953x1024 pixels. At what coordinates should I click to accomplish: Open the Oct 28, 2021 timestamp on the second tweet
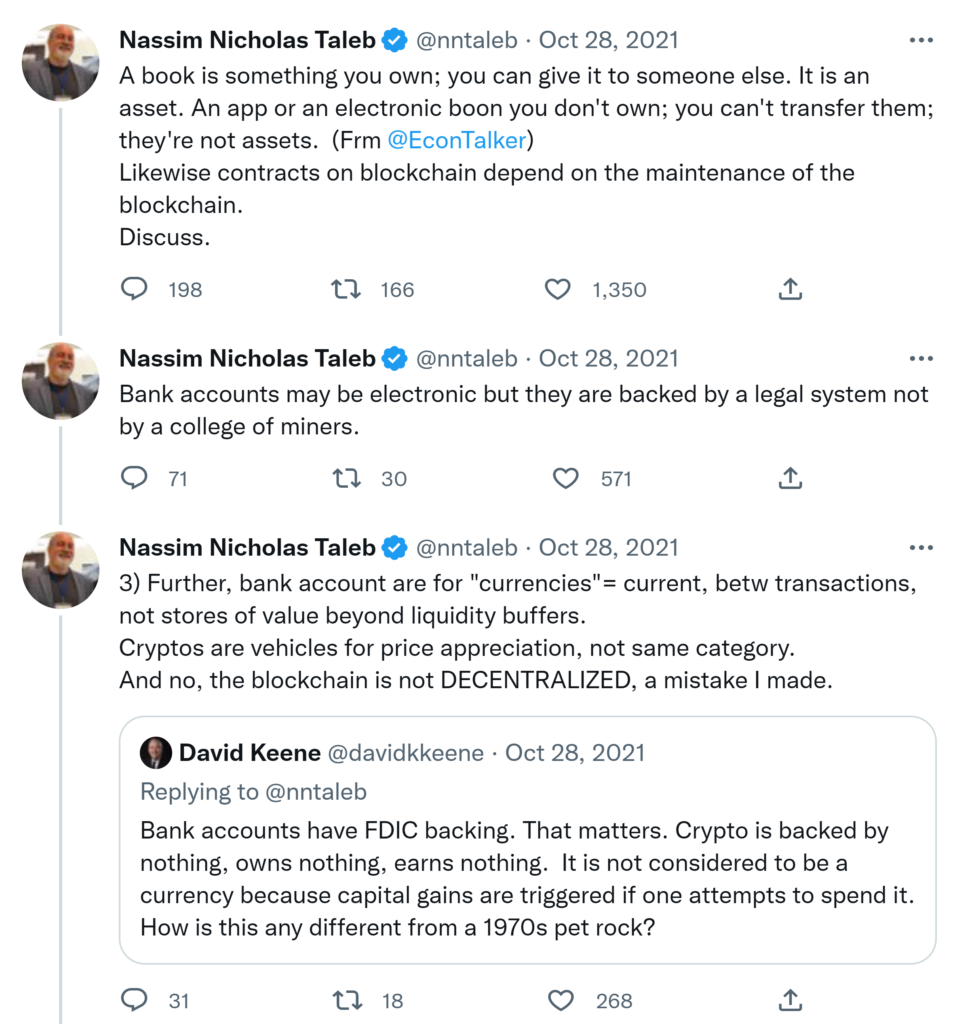608,358
